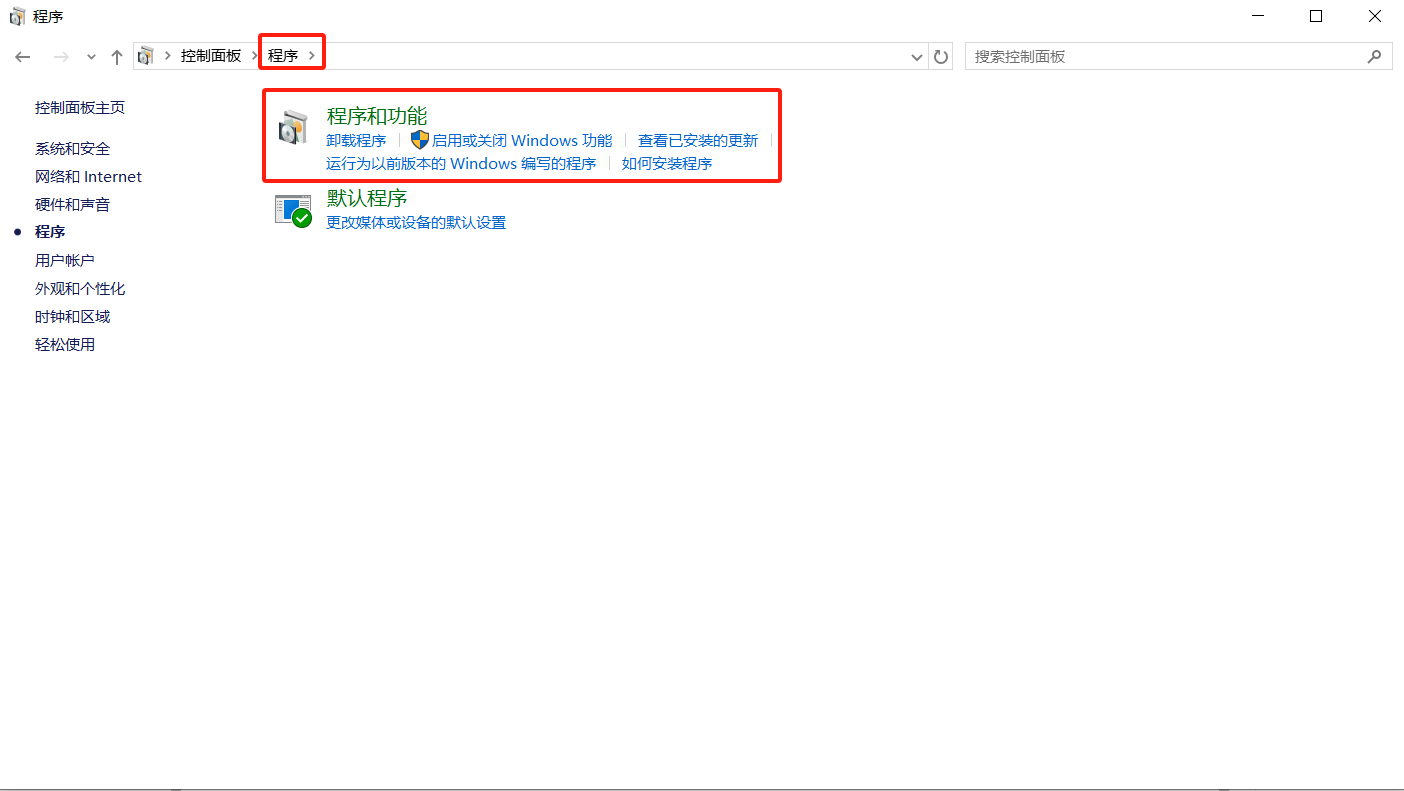The width and height of the screenshot is (1404, 791).
Task: Open 系统和安全 category in sidebar
Action: click(72, 149)
